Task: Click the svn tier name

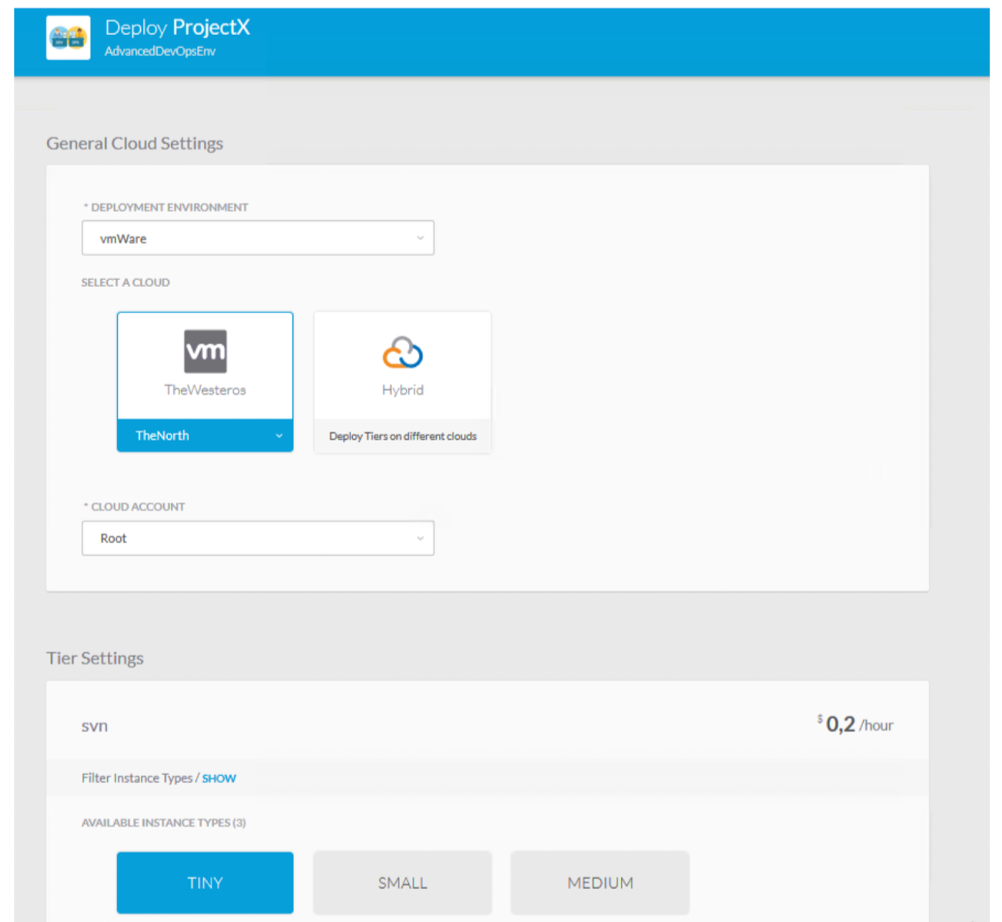Action: pos(95,726)
